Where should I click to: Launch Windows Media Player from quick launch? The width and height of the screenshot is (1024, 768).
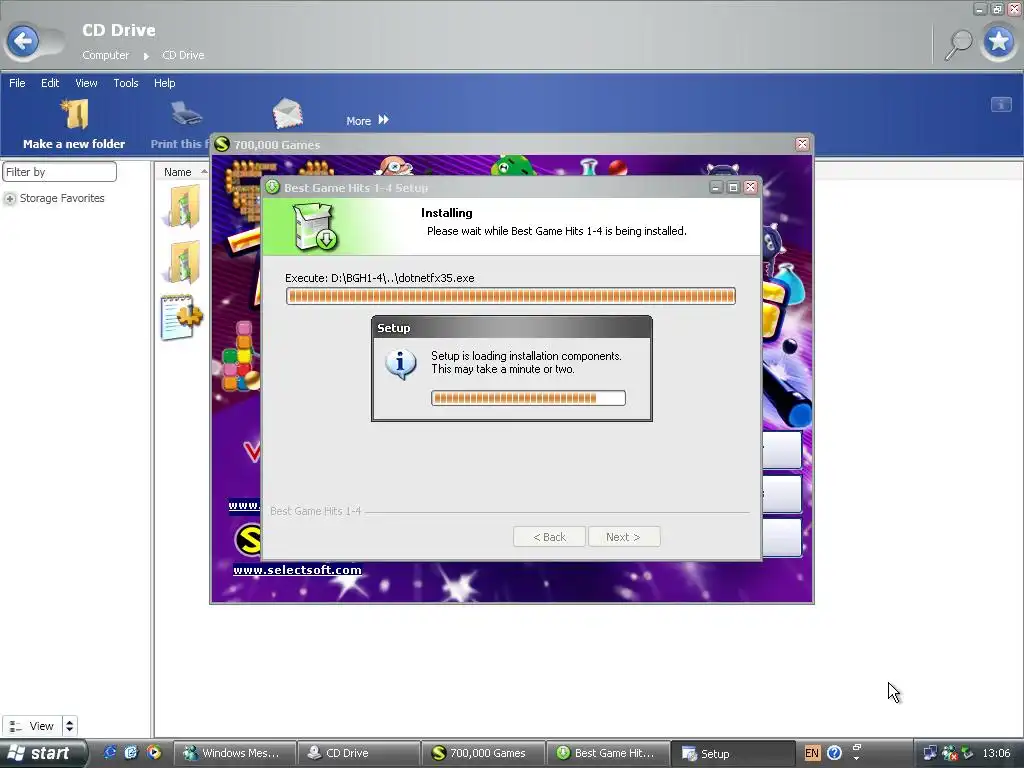154,753
